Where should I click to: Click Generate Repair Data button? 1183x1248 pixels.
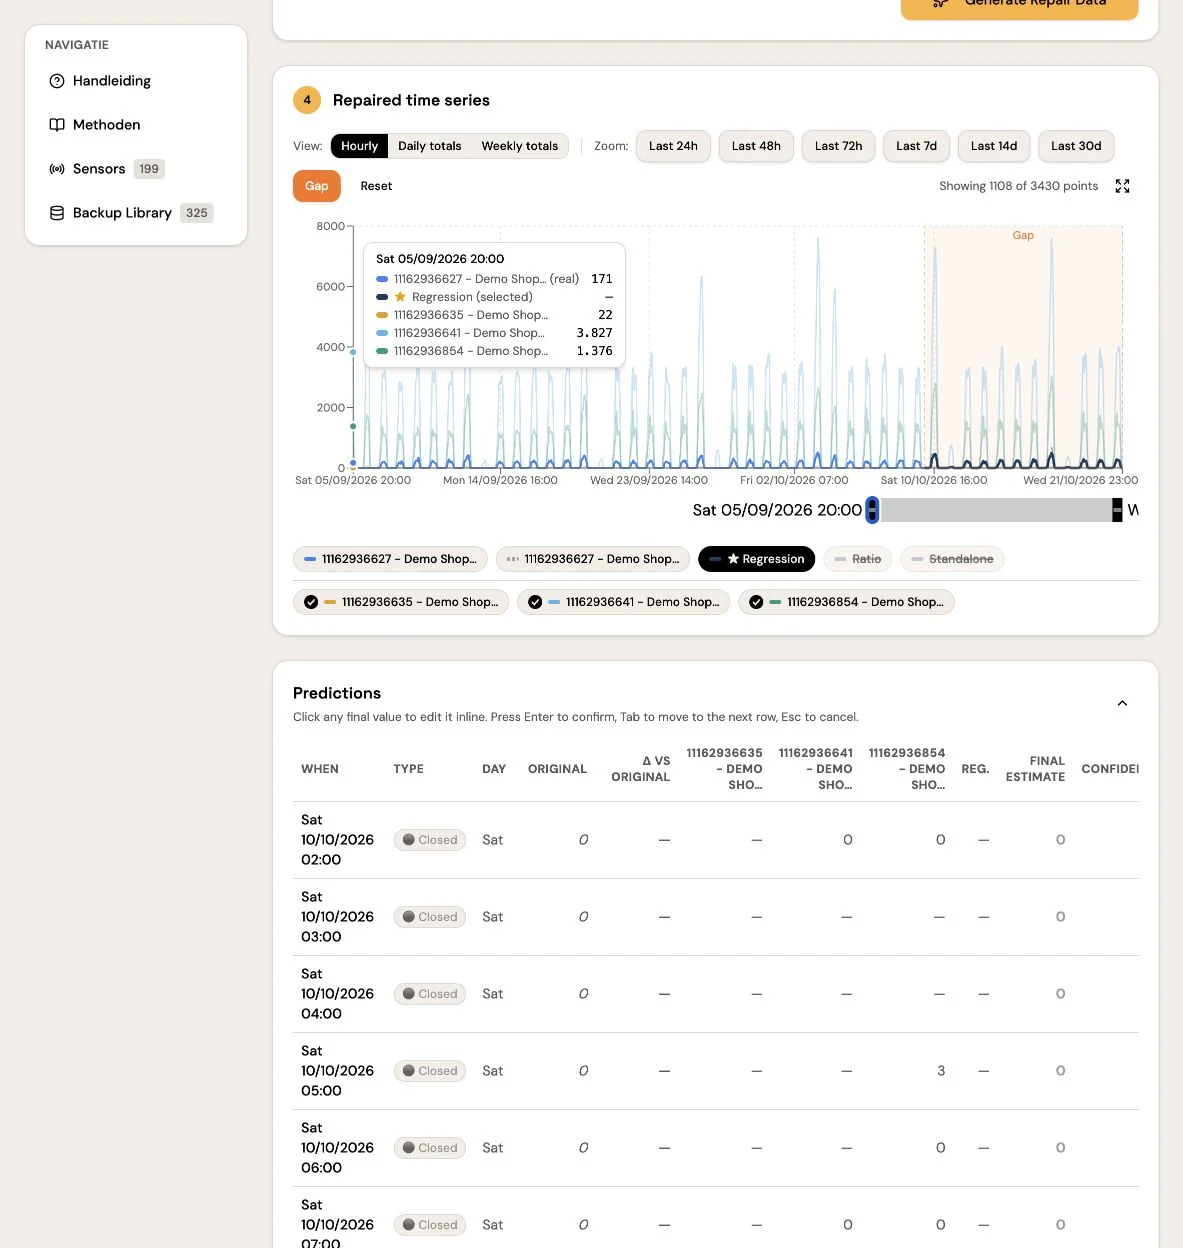tap(1019, 6)
